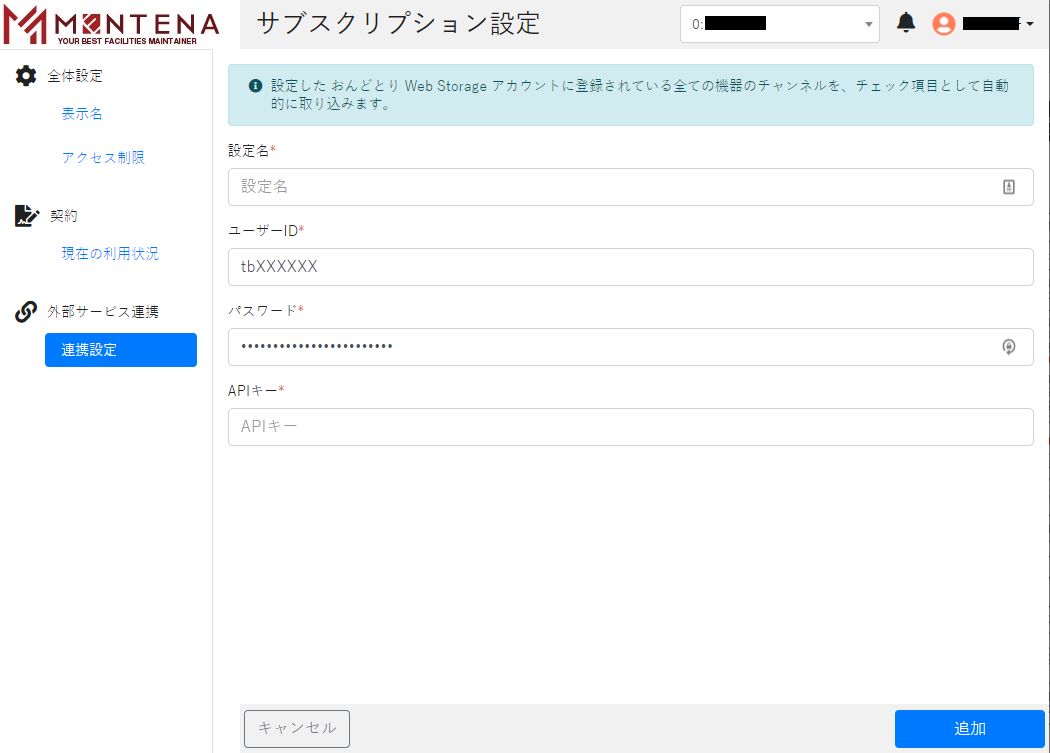Click the APIキー input field
The height and width of the screenshot is (753, 1050).
point(630,427)
